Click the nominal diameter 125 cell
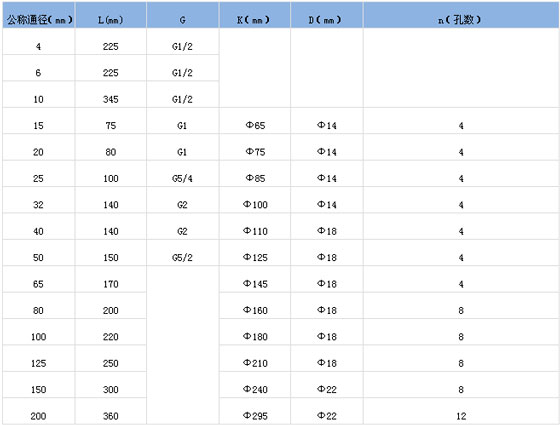The width and height of the screenshot is (560, 425). (x=39, y=363)
